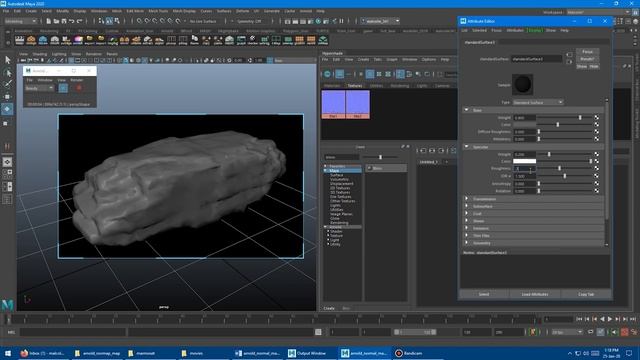Viewport: 640px width, 360px height.
Task: Collapse the Base section
Action: [467, 110]
